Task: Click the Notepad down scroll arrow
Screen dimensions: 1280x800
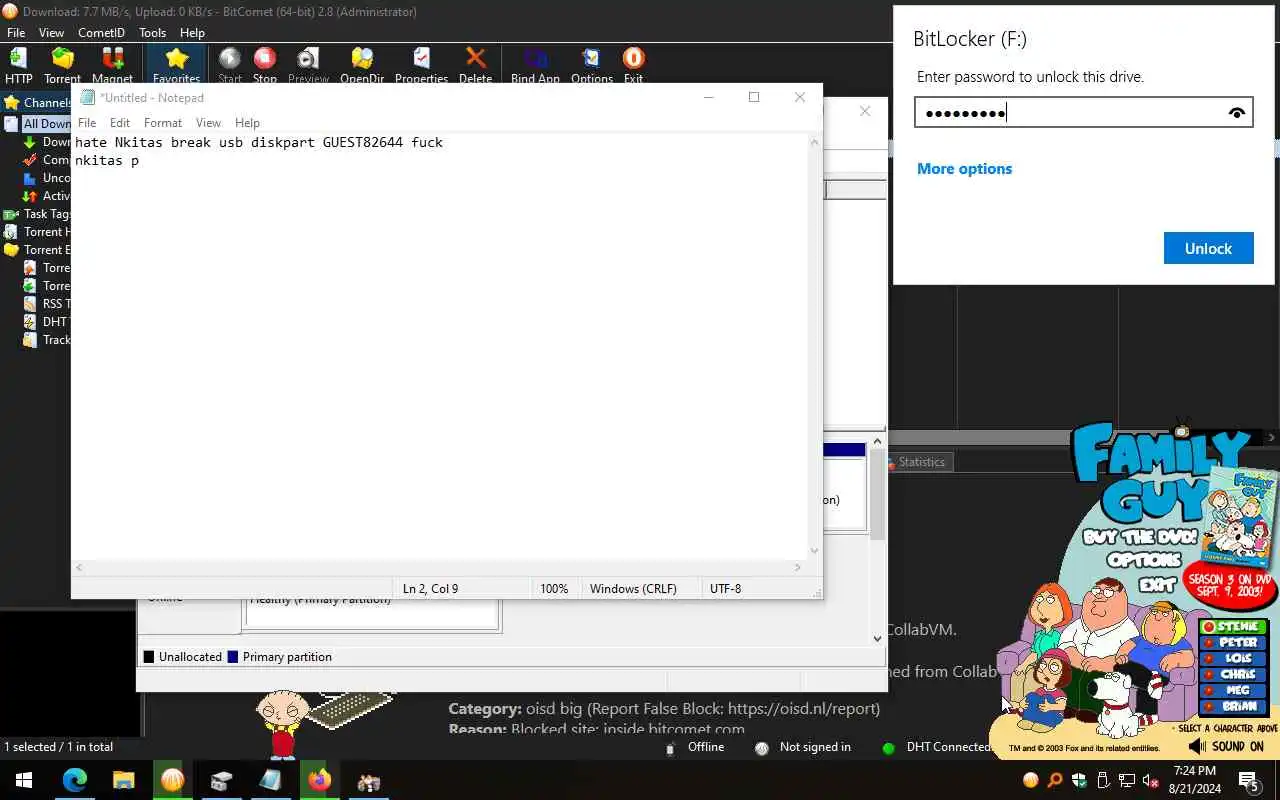Action: pyautogui.click(x=814, y=551)
